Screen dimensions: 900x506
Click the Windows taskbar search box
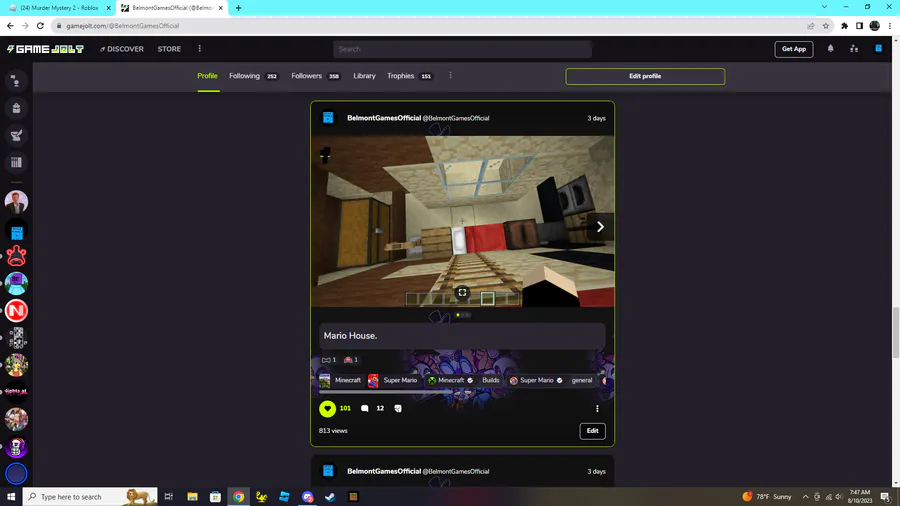(x=90, y=497)
